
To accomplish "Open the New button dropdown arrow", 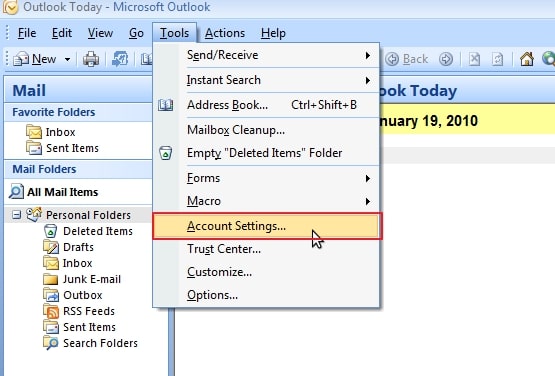I will click(x=67, y=59).
